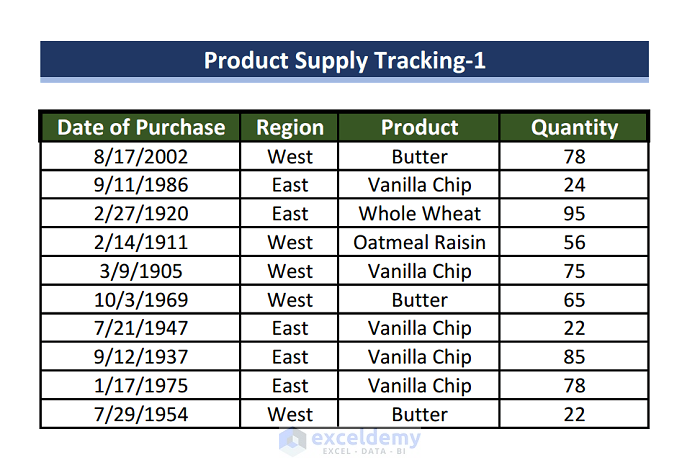Select the 7/29/1954 date cell
This screenshot has width=700, height=473.
(140, 414)
